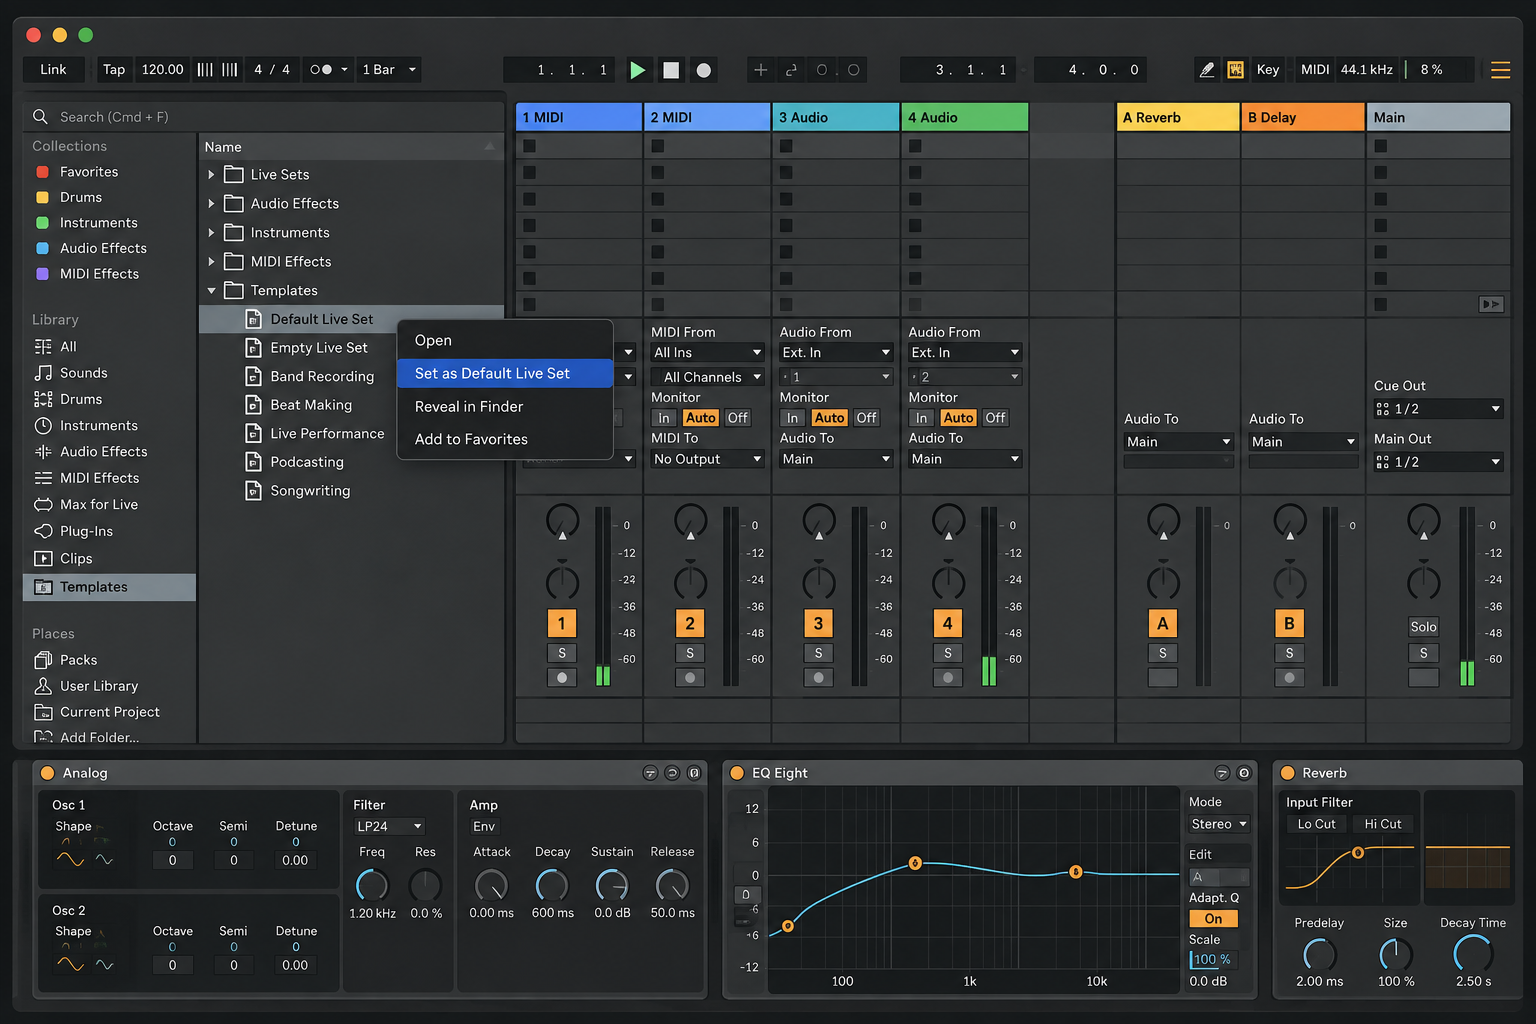Image resolution: width=1536 pixels, height=1024 pixels.
Task: Toggle the loop switch icon
Action: click(791, 70)
